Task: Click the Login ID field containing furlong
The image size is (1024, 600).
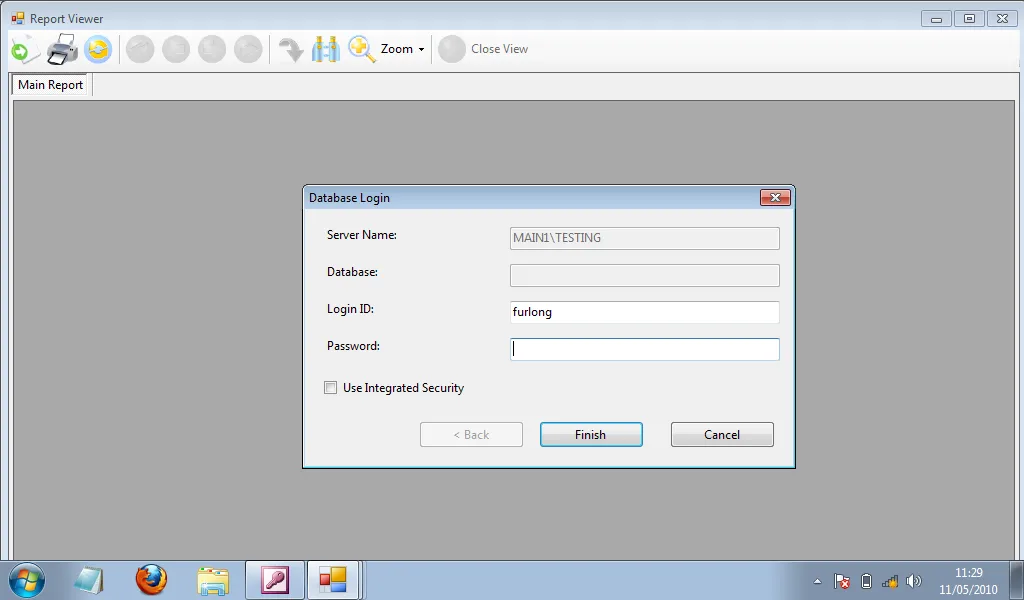Action: [x=645, y=312]
